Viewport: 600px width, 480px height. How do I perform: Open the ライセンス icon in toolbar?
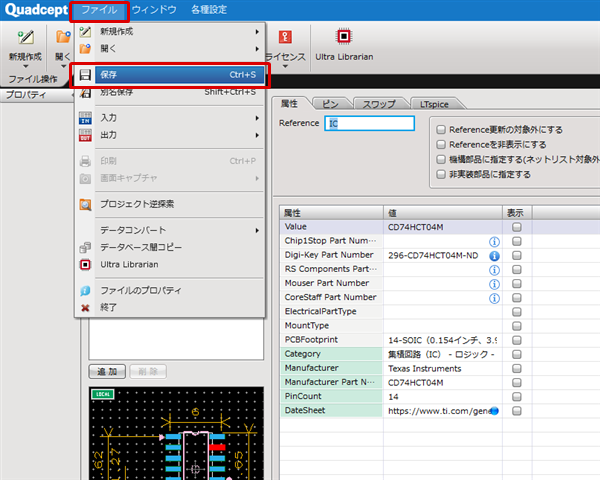(x=285, y=37)
